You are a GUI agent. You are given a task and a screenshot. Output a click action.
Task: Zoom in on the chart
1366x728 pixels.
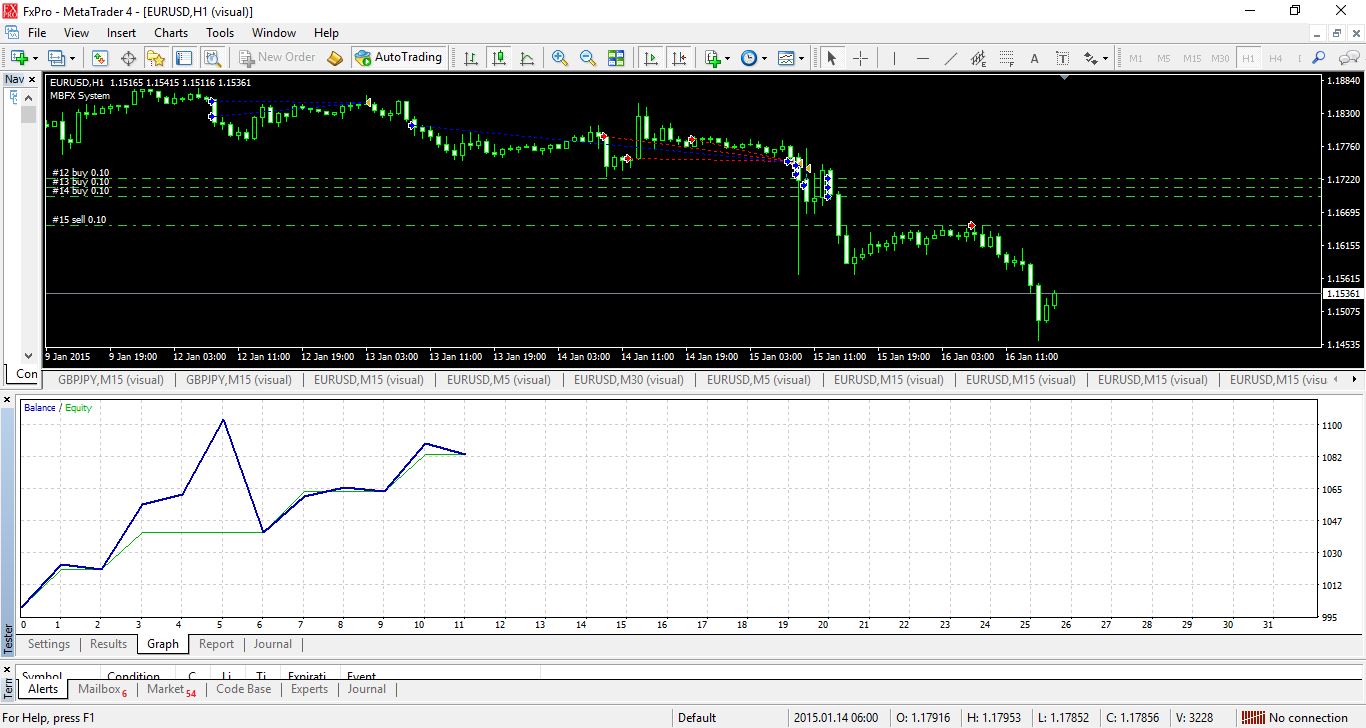point(560,58)
